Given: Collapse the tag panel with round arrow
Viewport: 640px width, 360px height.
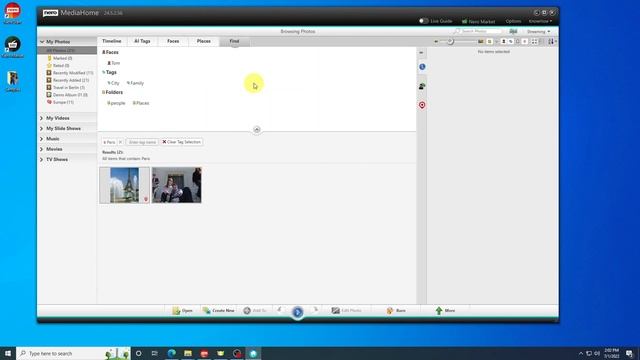Looking at the screenshot, I should click(x=257, y=129).
